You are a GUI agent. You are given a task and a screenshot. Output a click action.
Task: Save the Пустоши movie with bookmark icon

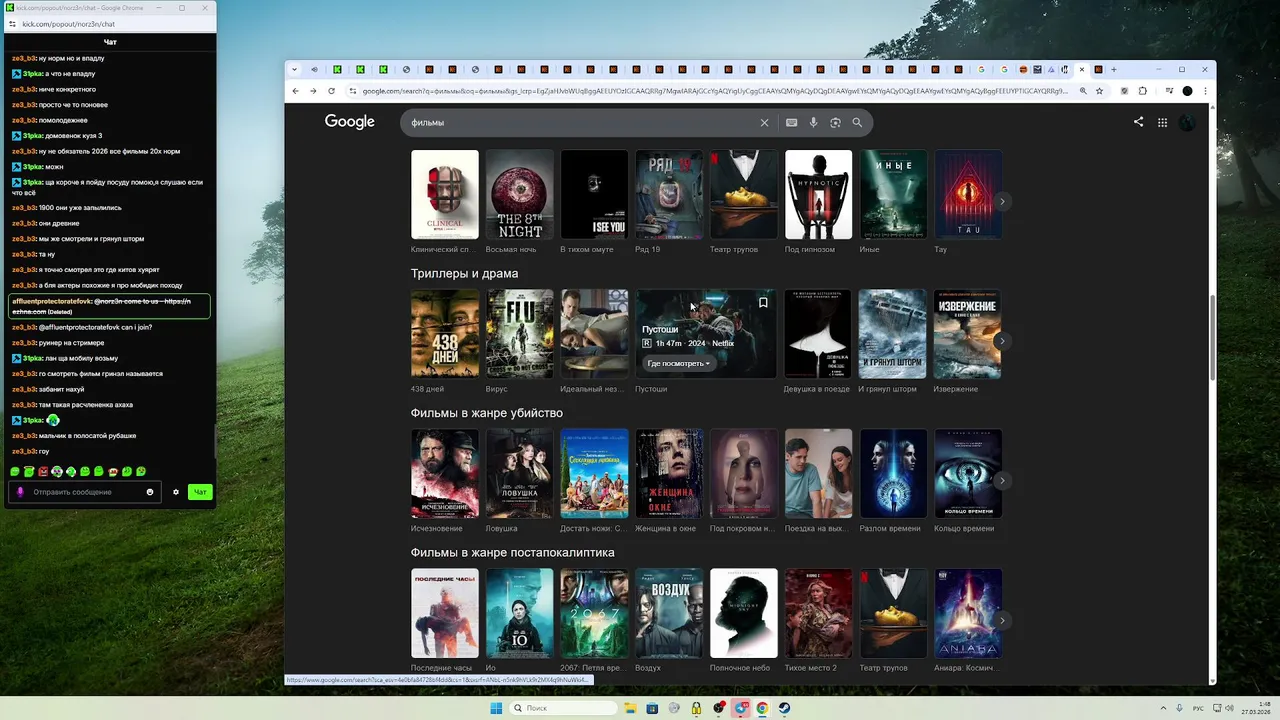[763, 302]
